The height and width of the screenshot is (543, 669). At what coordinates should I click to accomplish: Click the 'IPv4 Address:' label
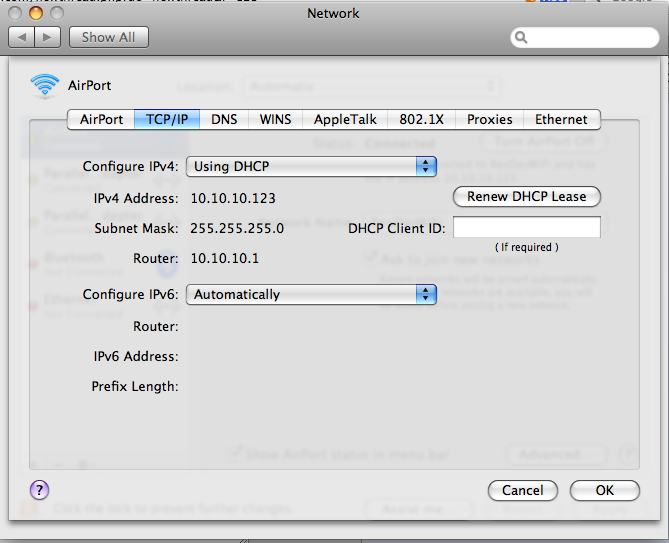[x=136, y=198]
